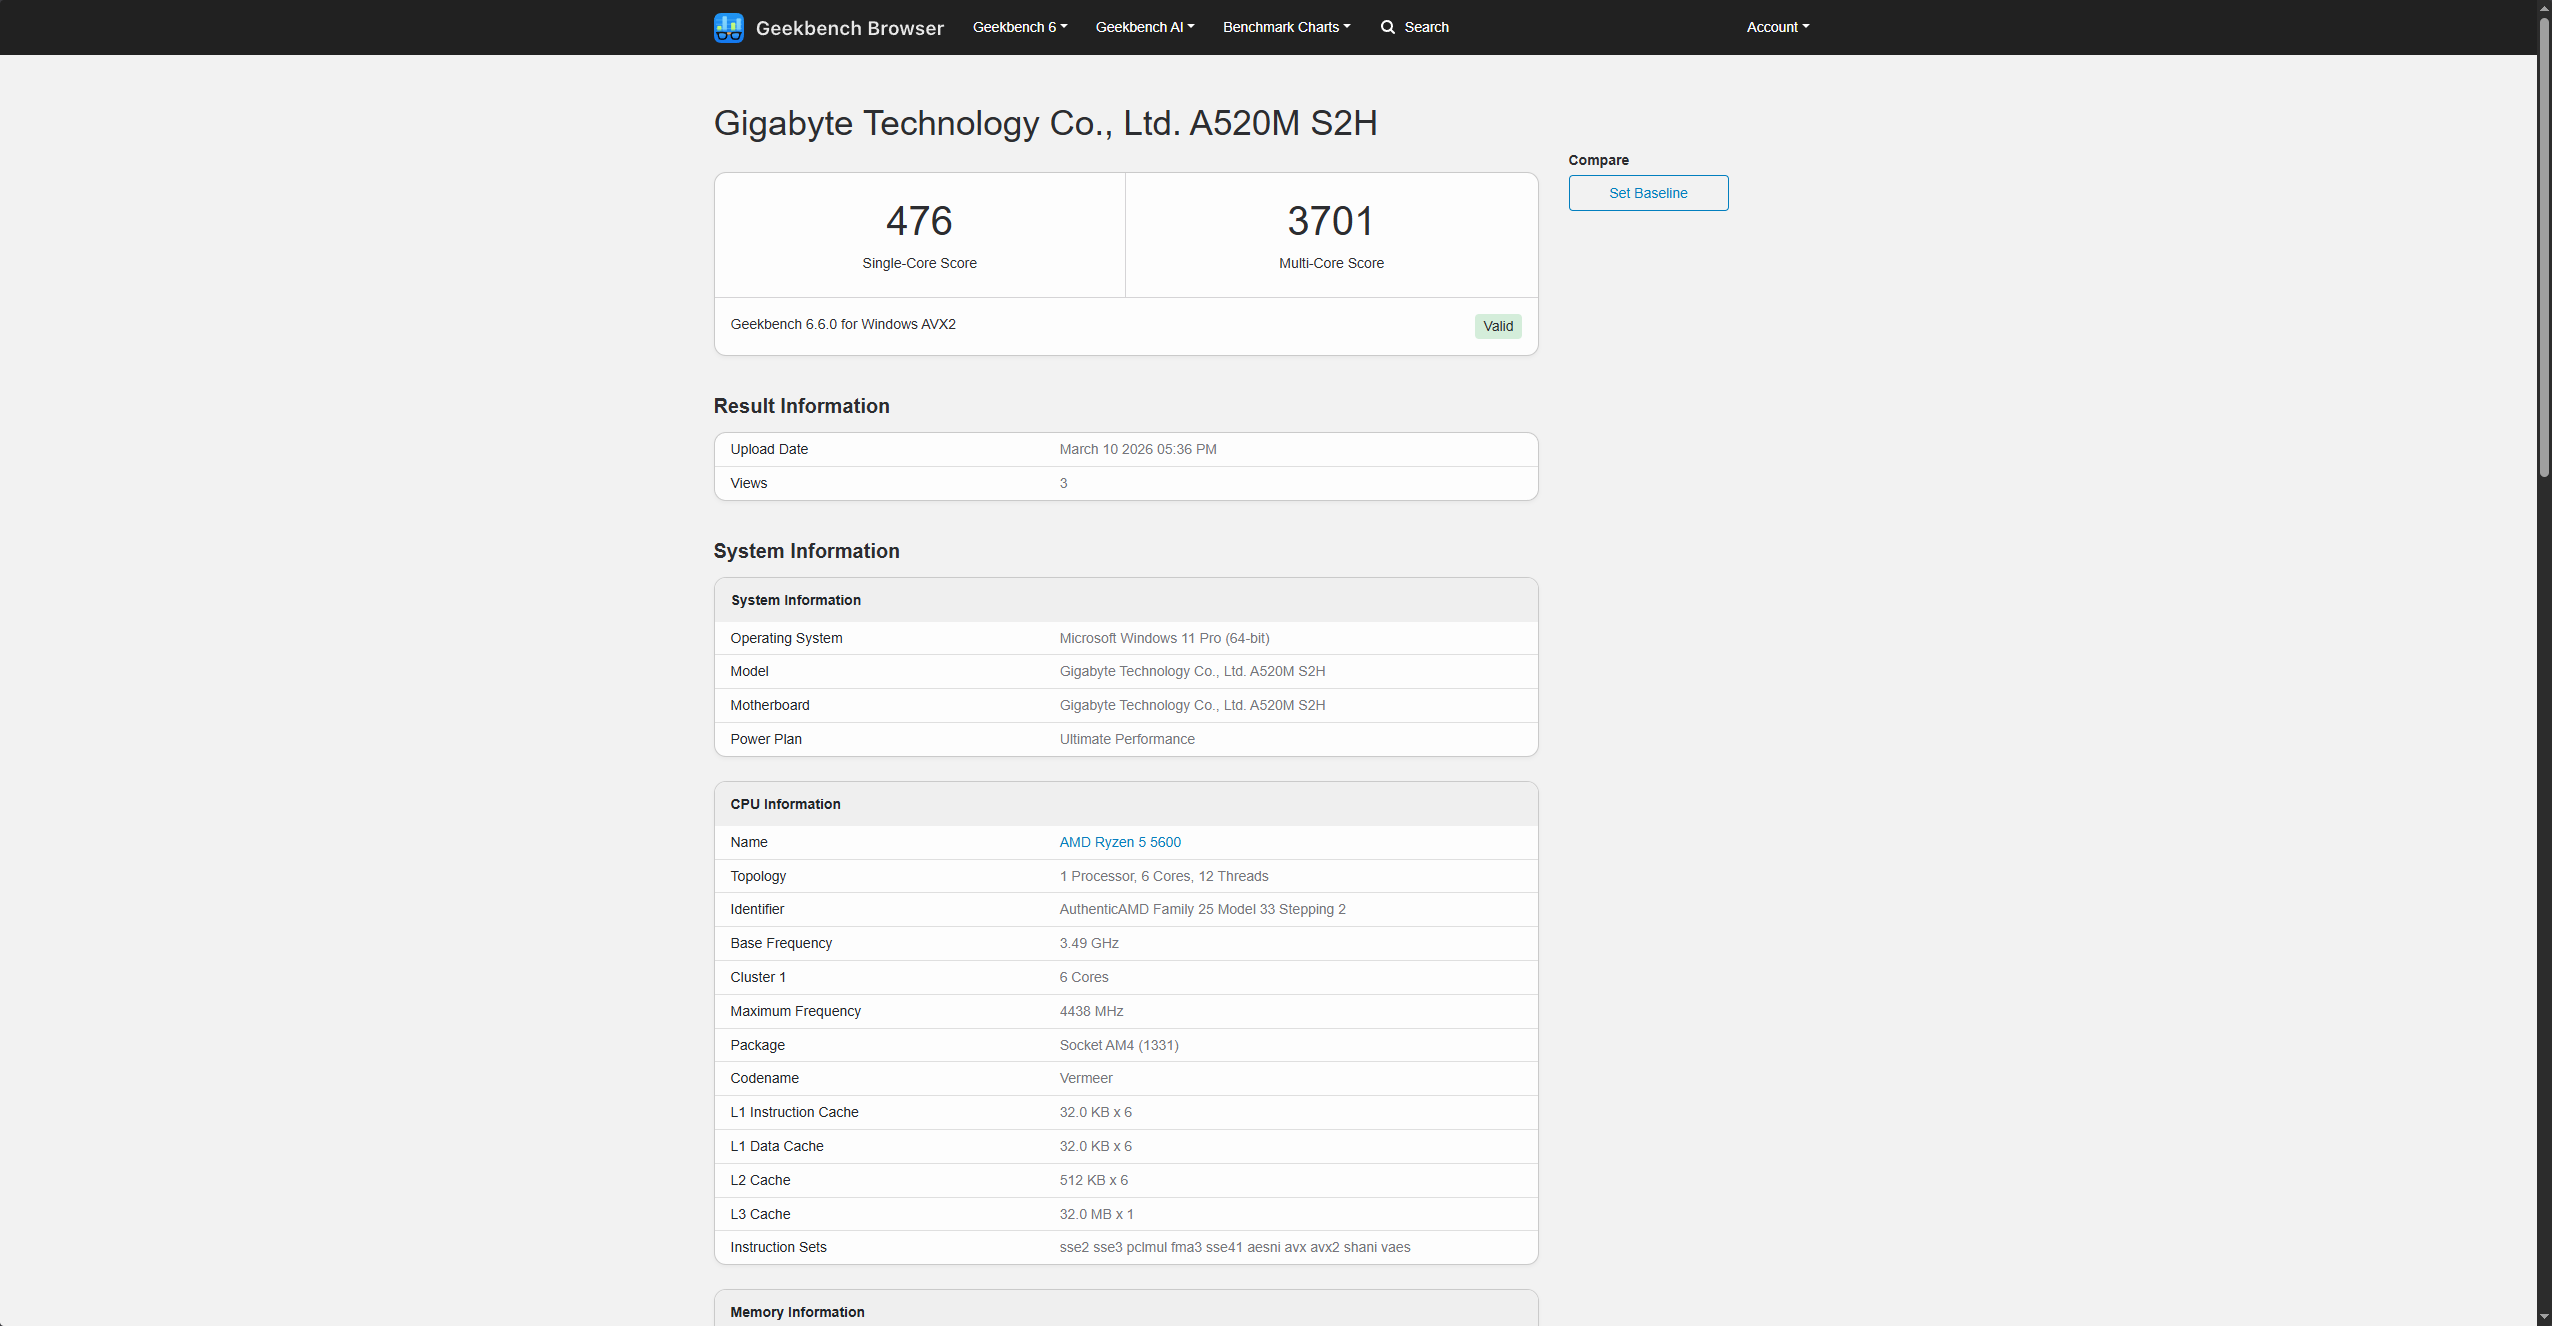The image size is (2552, 1326).
Task: Click the Multi-Core Score 3701
Action: pos(1330,221)
